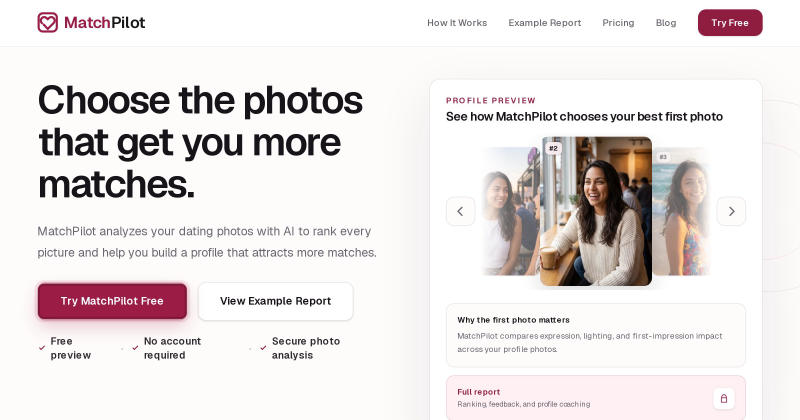Open Example Report in navigation

pos(544,23)
